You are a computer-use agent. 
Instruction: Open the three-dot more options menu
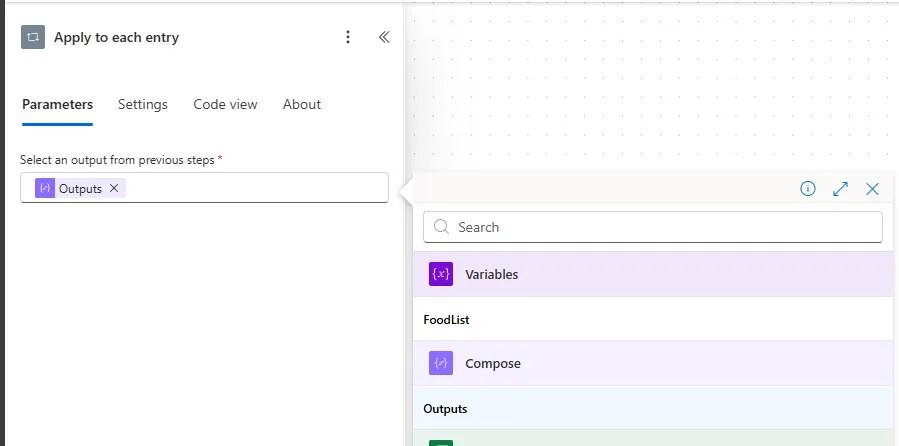click(348, 37)
